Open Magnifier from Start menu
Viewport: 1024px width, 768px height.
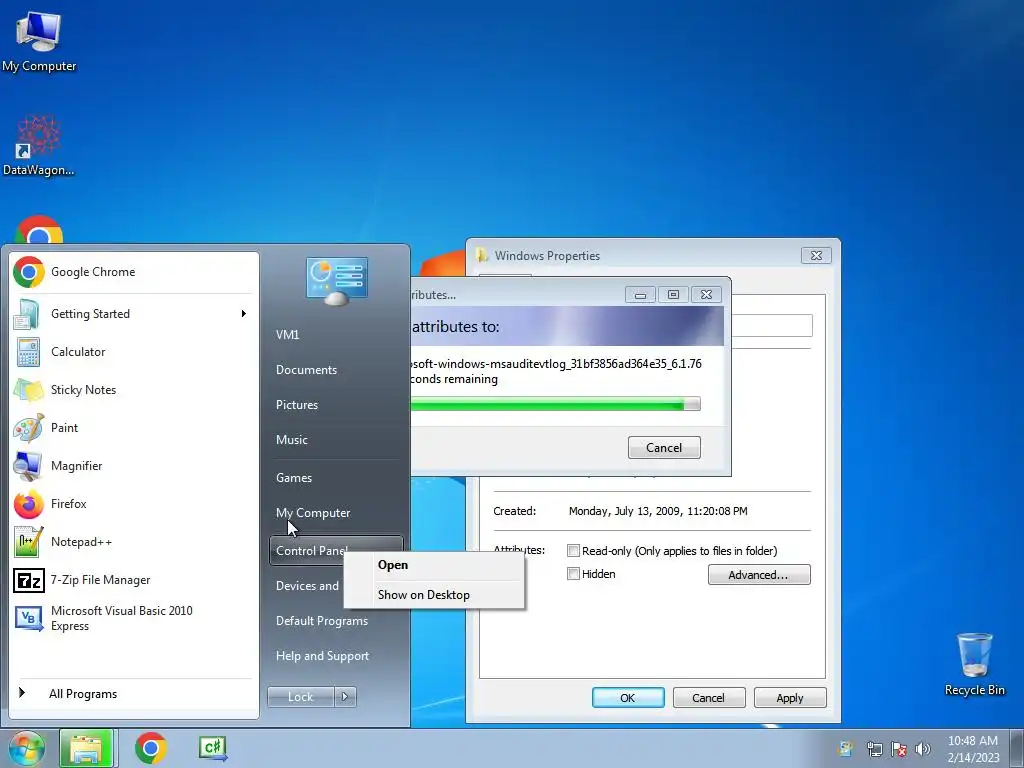[x=134, y=466]
